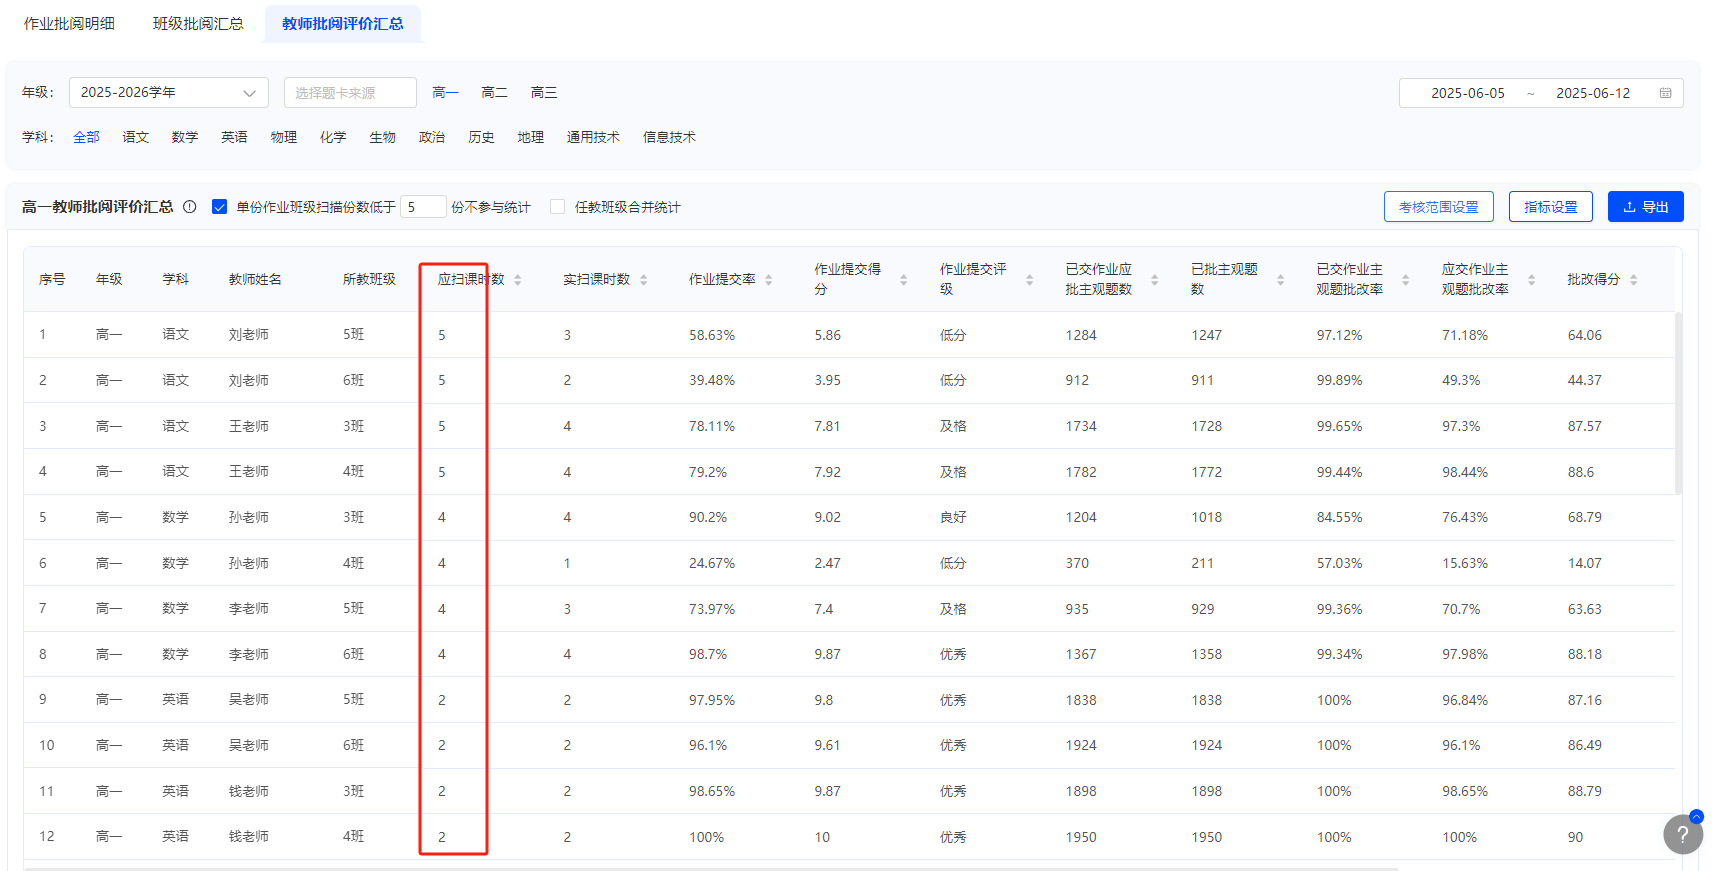Sort by 应扫课时数 column arrows
The width and height of the screenshot is (1714, 871).
tap(518, 280)
